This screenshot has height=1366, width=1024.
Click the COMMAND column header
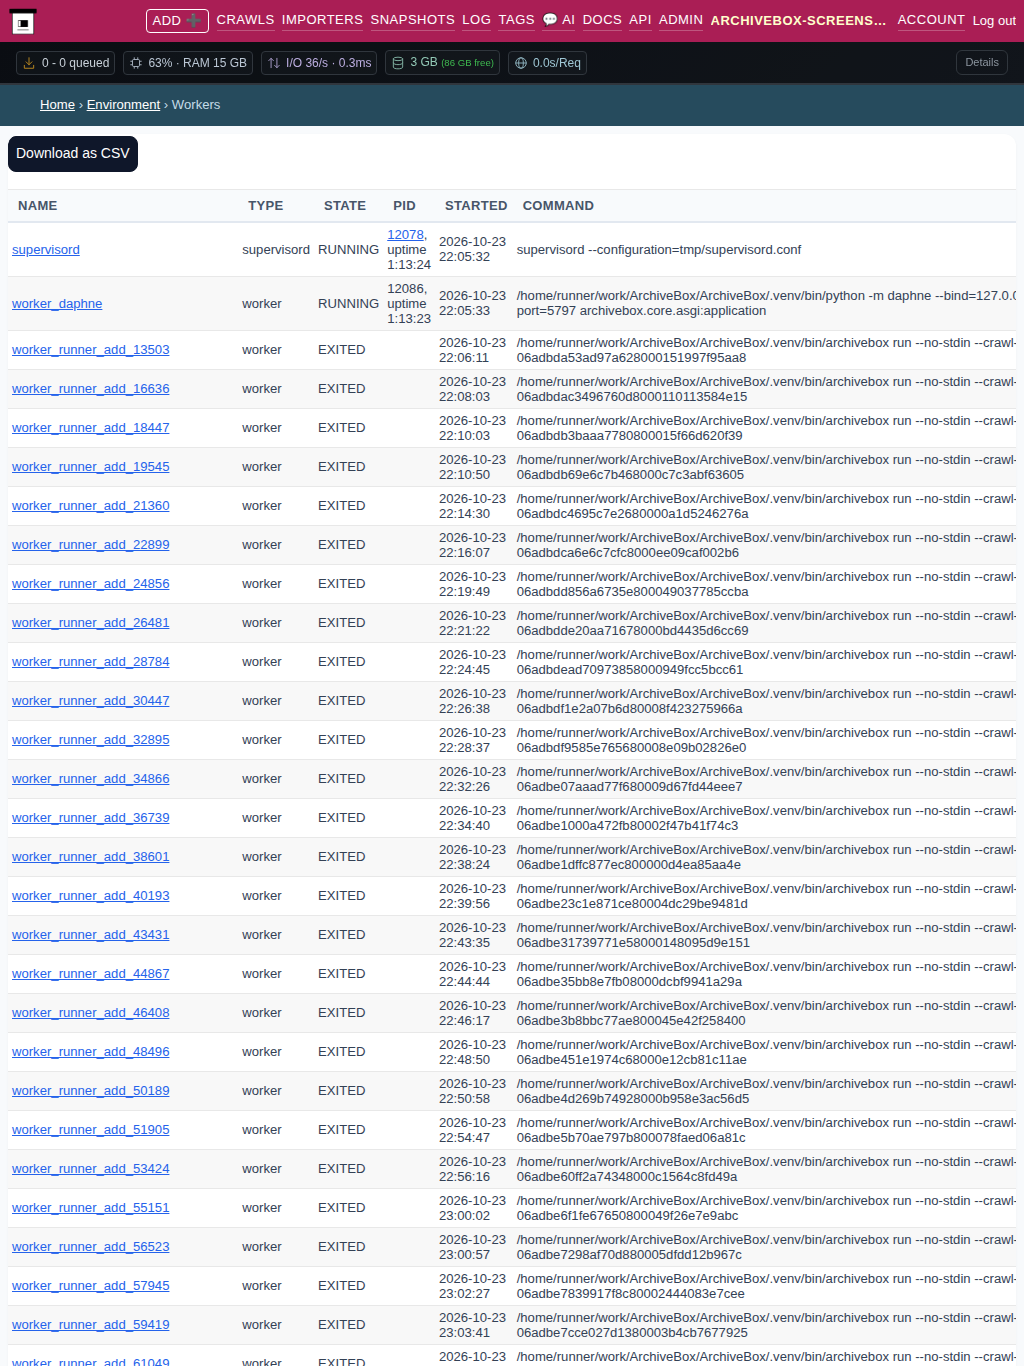[x=558, y=206]
